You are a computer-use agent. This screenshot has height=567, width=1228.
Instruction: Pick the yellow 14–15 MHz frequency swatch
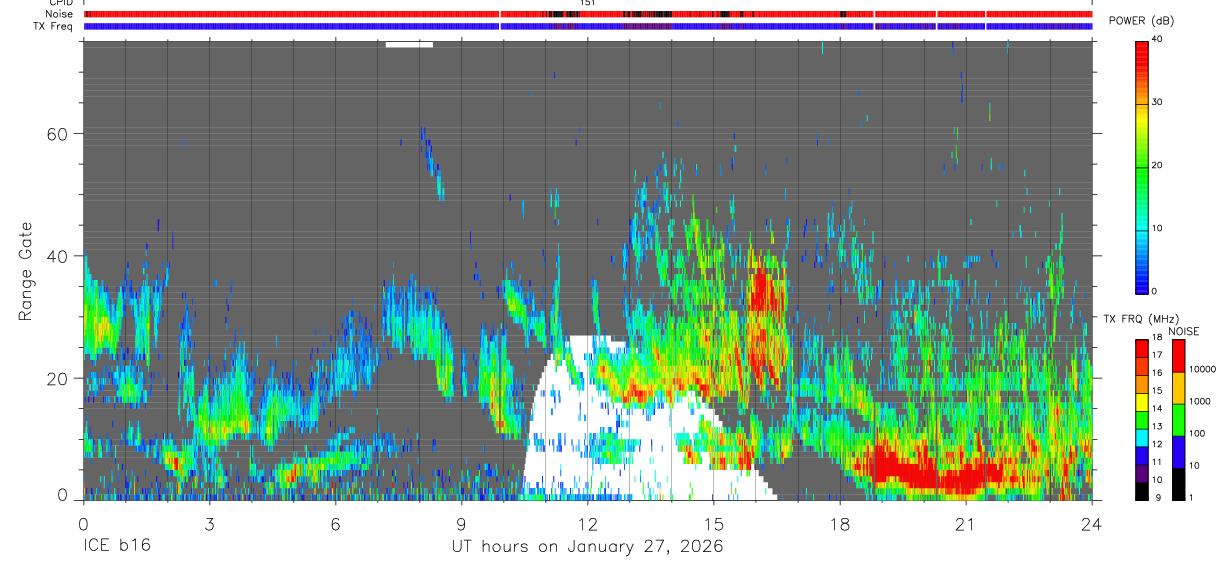1142,402
